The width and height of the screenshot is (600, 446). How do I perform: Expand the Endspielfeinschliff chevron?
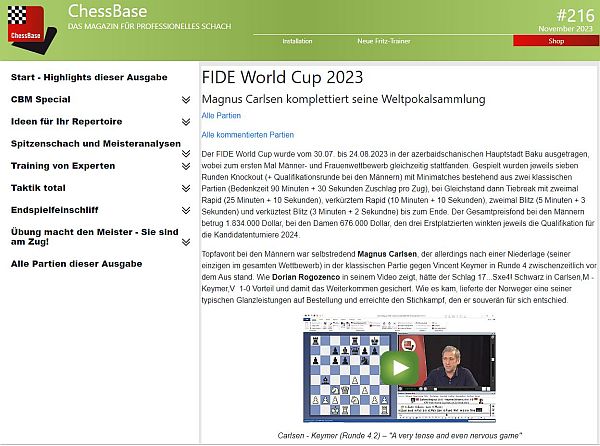[x=186, y=210]
